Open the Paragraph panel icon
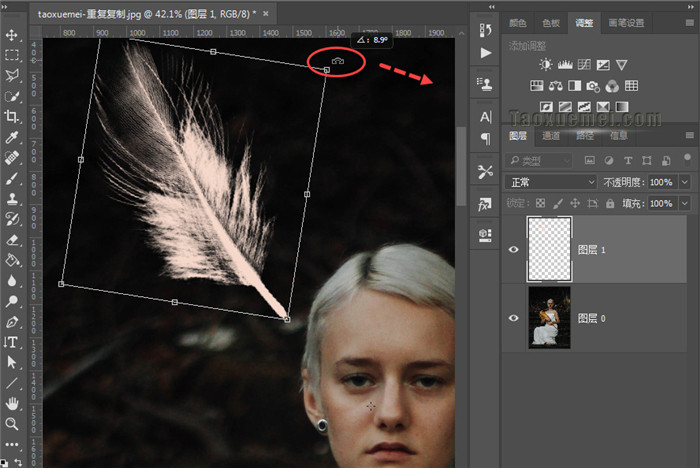 tap(485, 139)
